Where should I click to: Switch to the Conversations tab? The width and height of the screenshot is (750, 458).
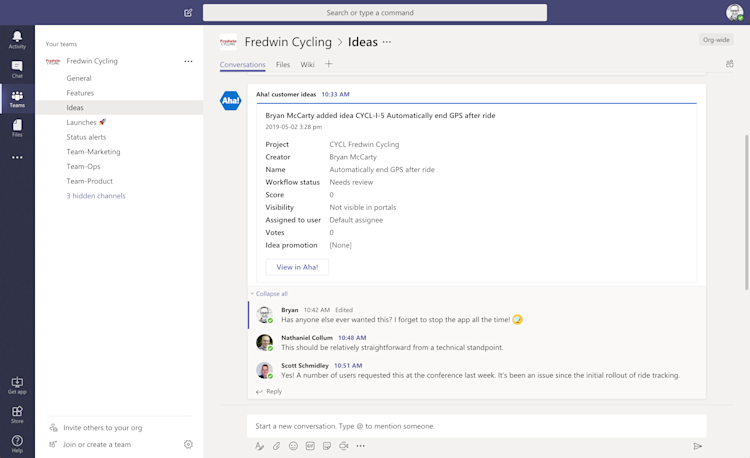click(x=243, y=65)
